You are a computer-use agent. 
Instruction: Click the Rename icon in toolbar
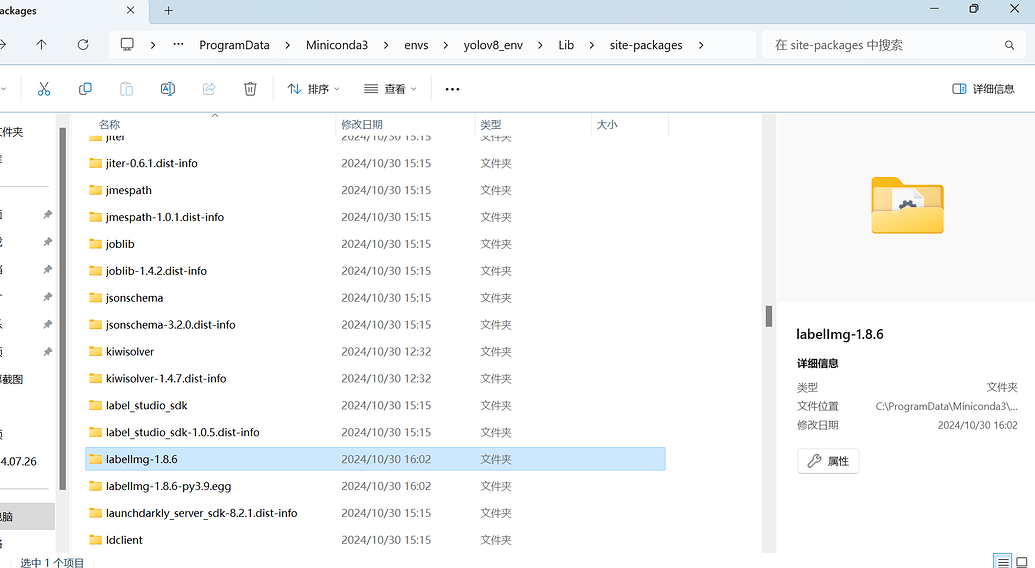[168, 89]
